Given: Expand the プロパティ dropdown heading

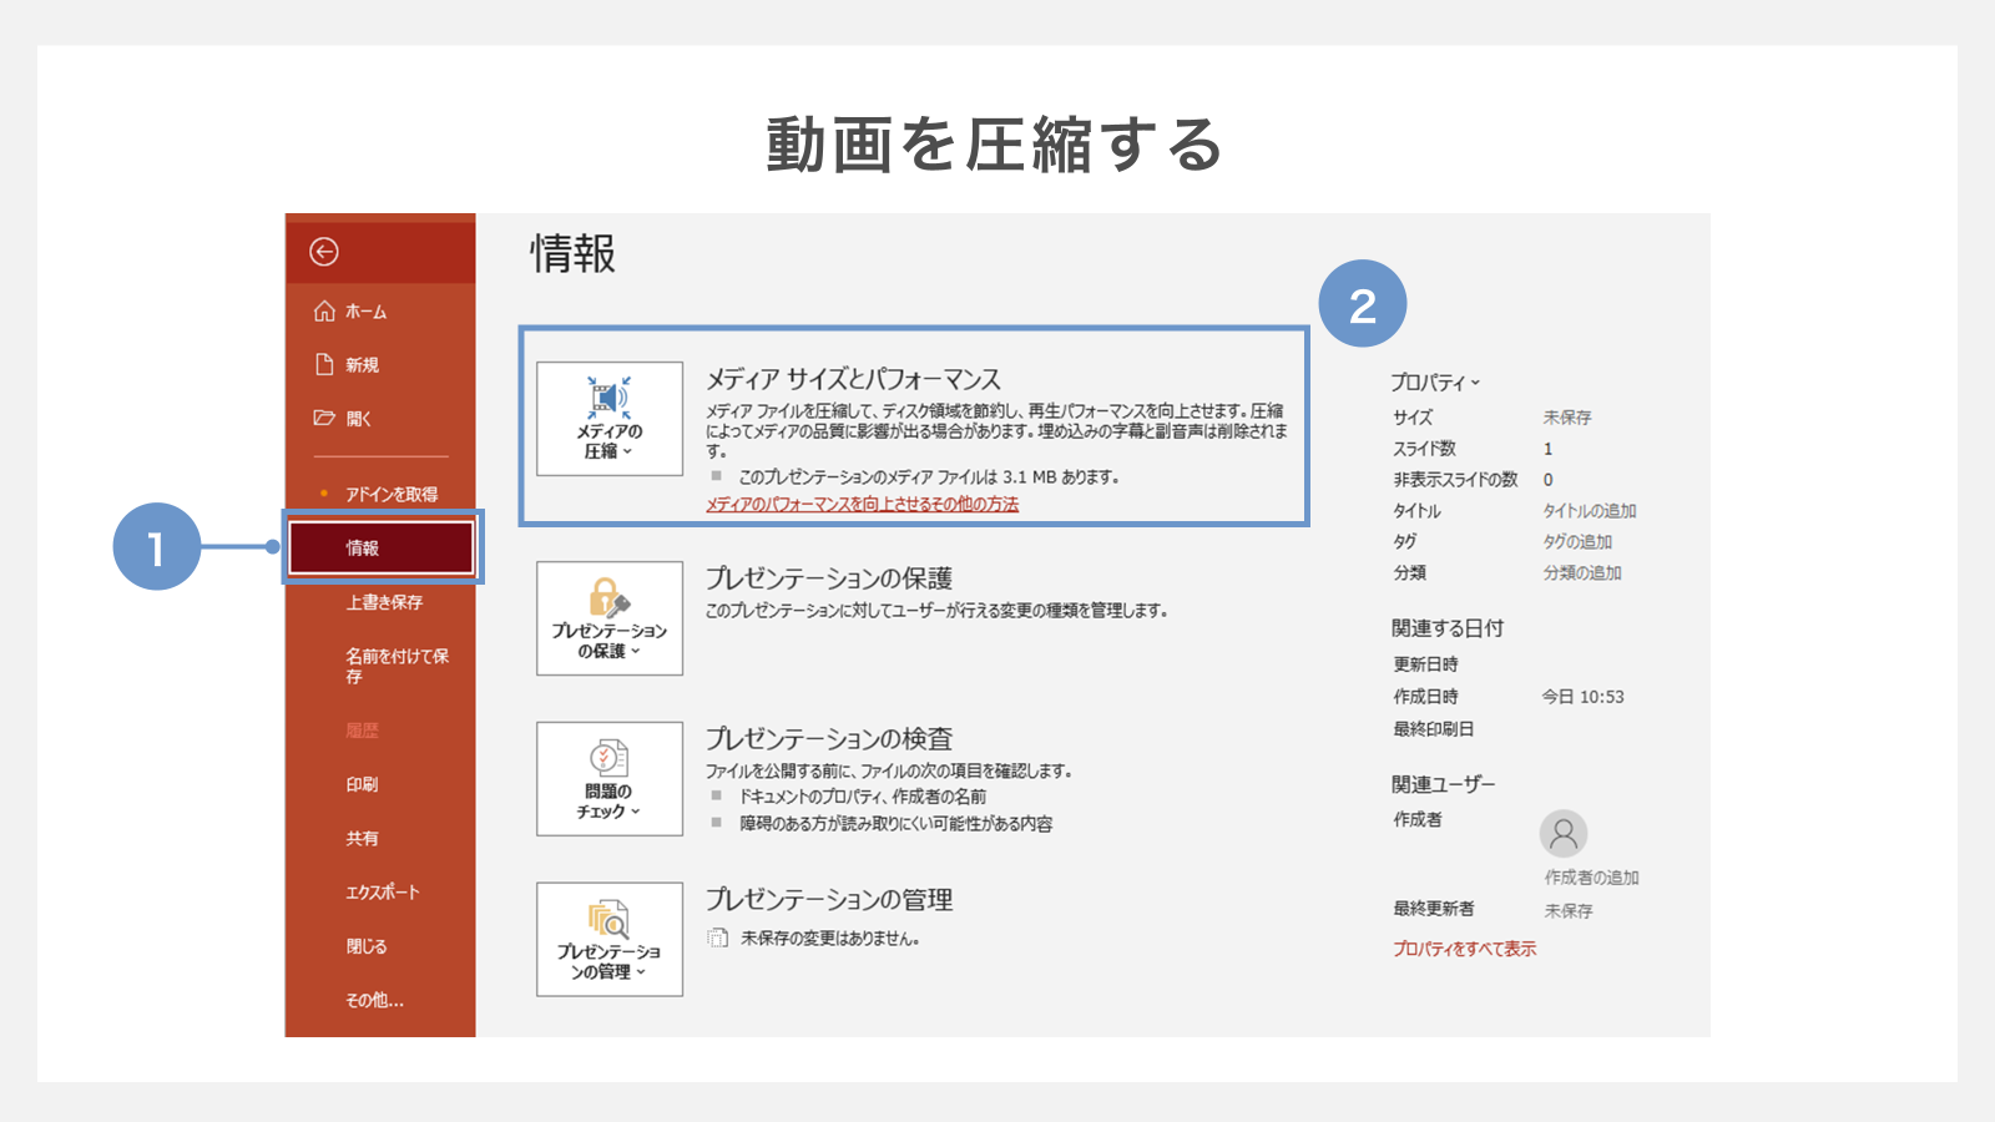Looking at the screenshot, I should [1435, 382].
